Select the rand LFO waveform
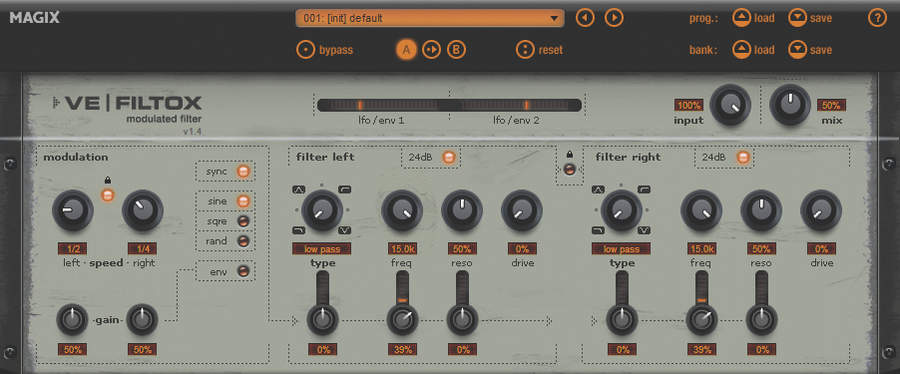The image size is (900, 374). (x=243, y=241)
